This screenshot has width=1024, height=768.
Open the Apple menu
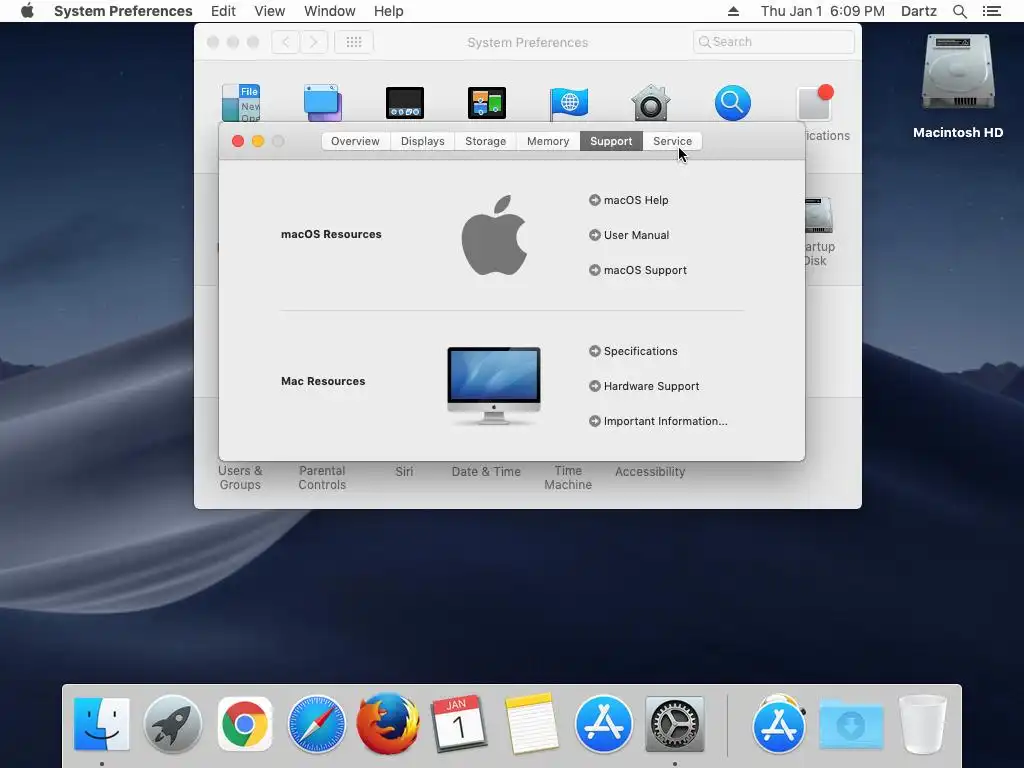[x=27, y=11]
